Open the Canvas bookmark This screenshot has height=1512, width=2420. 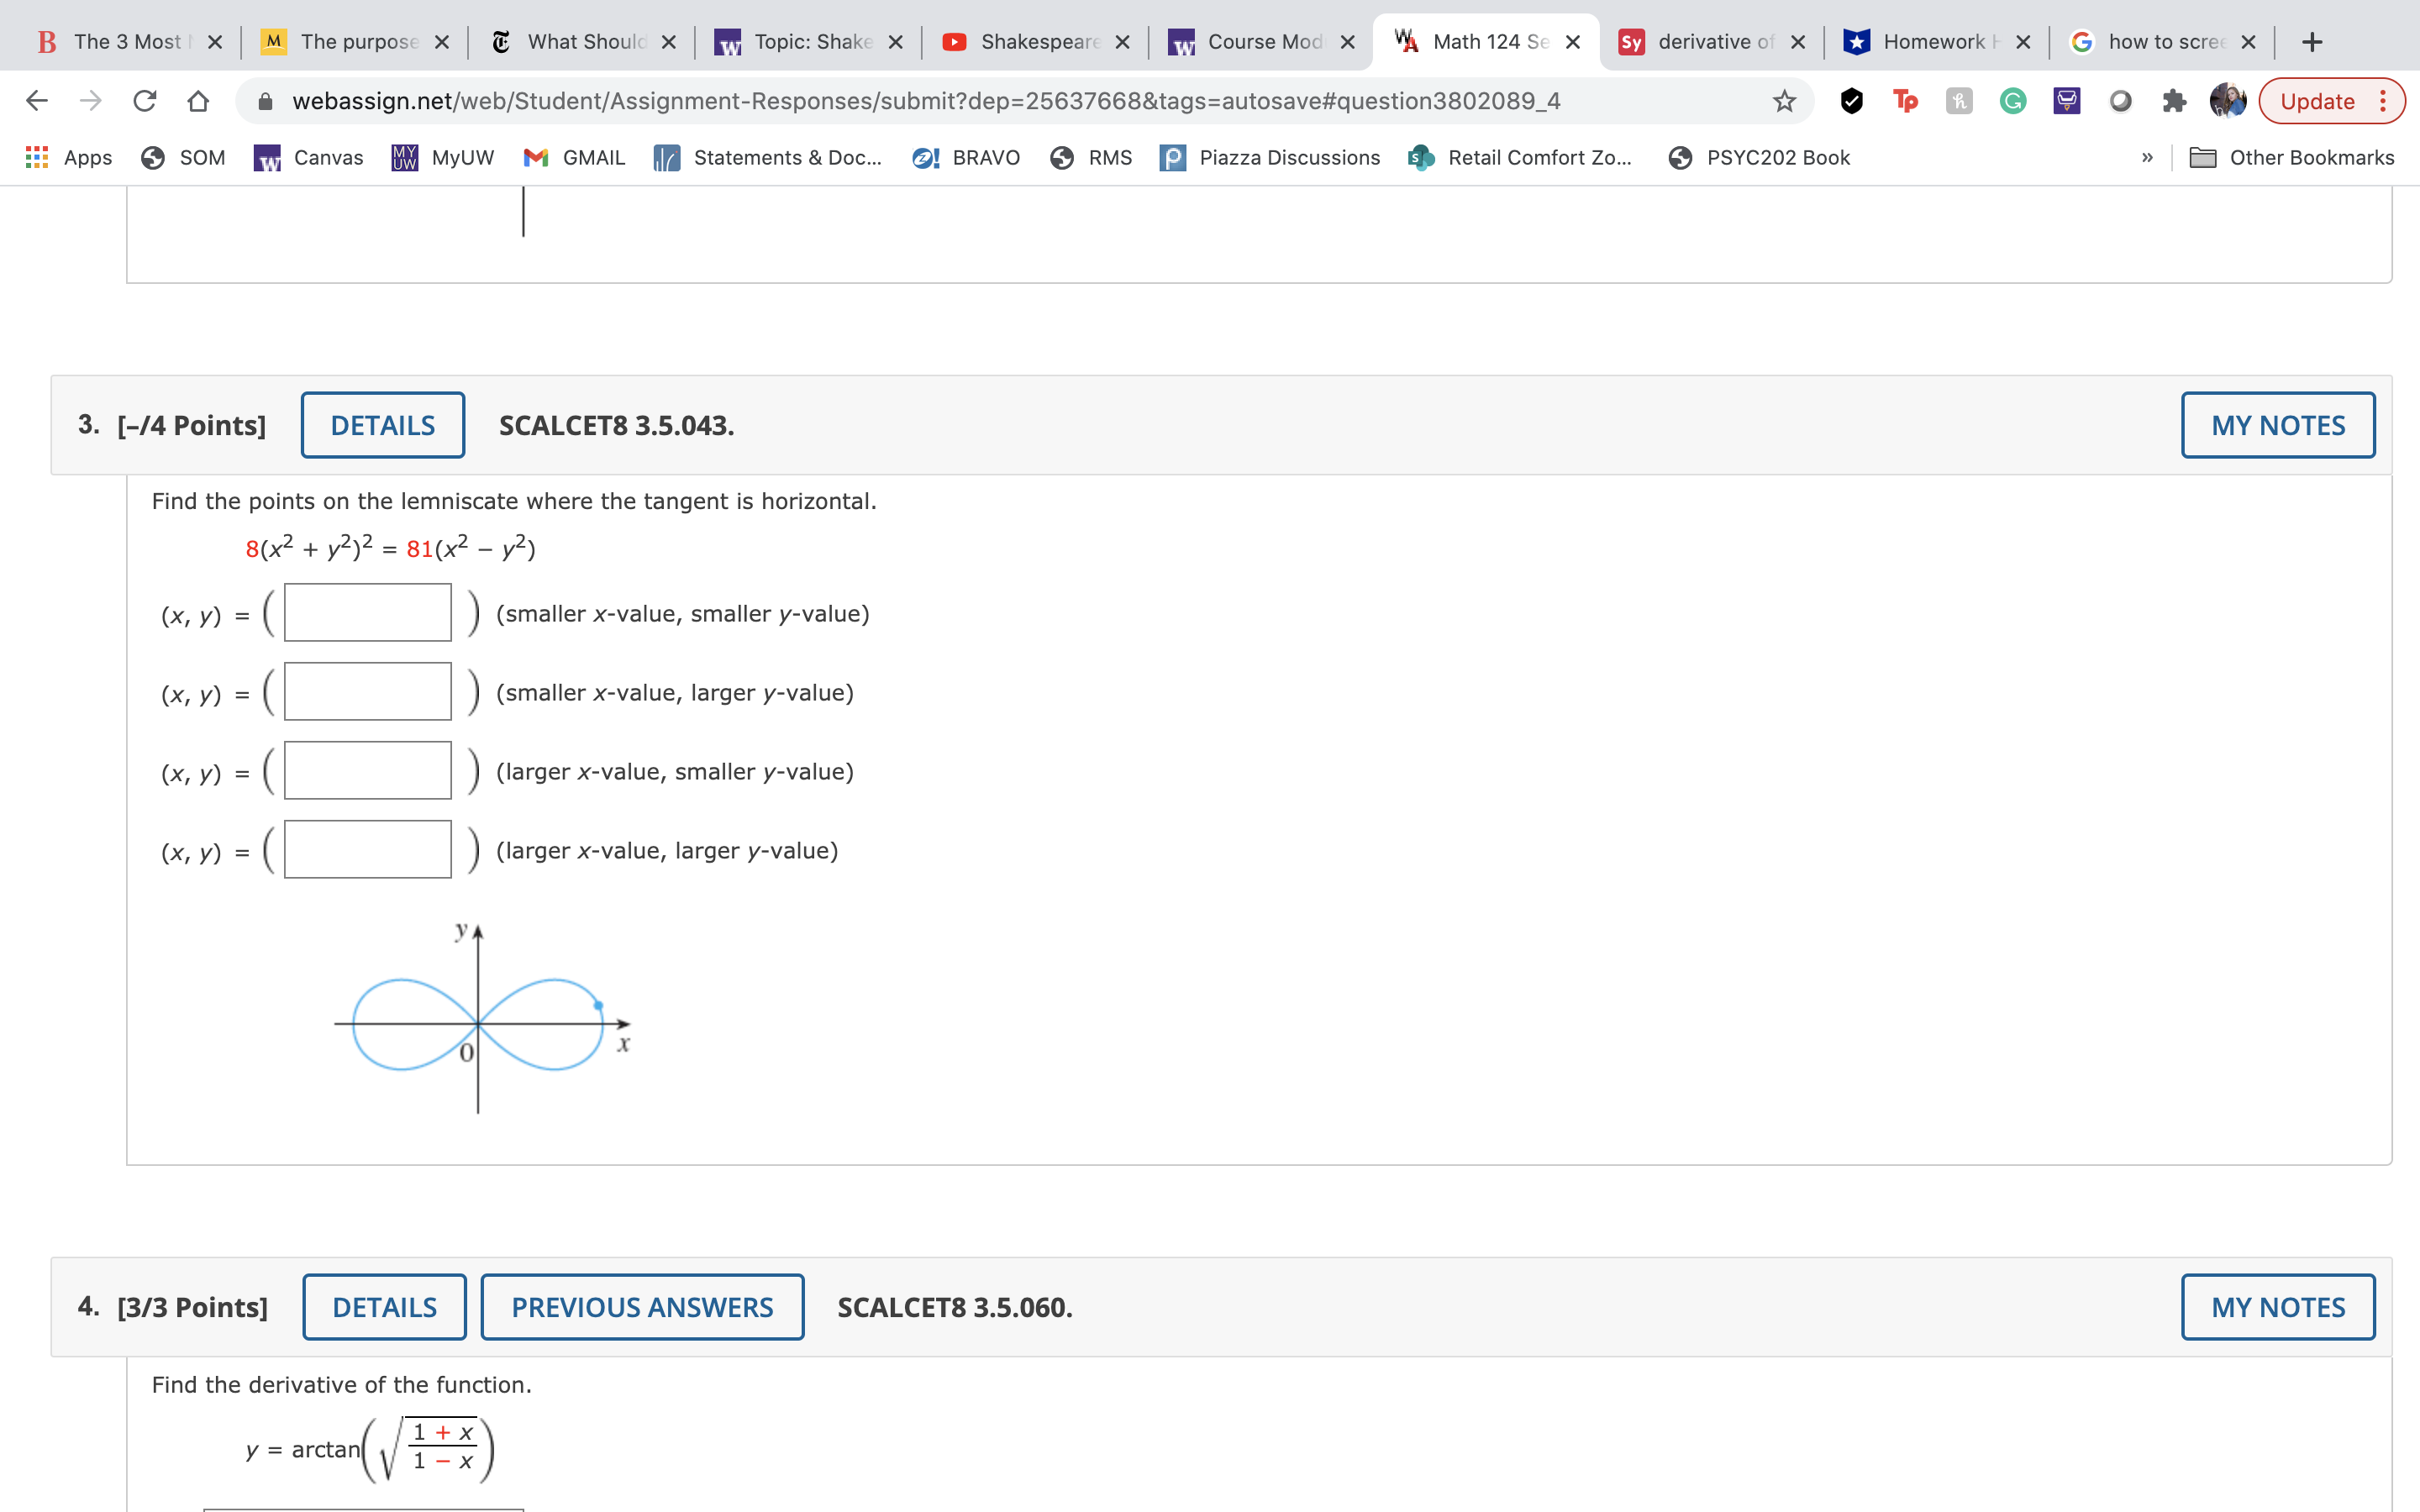pos(309,158)
